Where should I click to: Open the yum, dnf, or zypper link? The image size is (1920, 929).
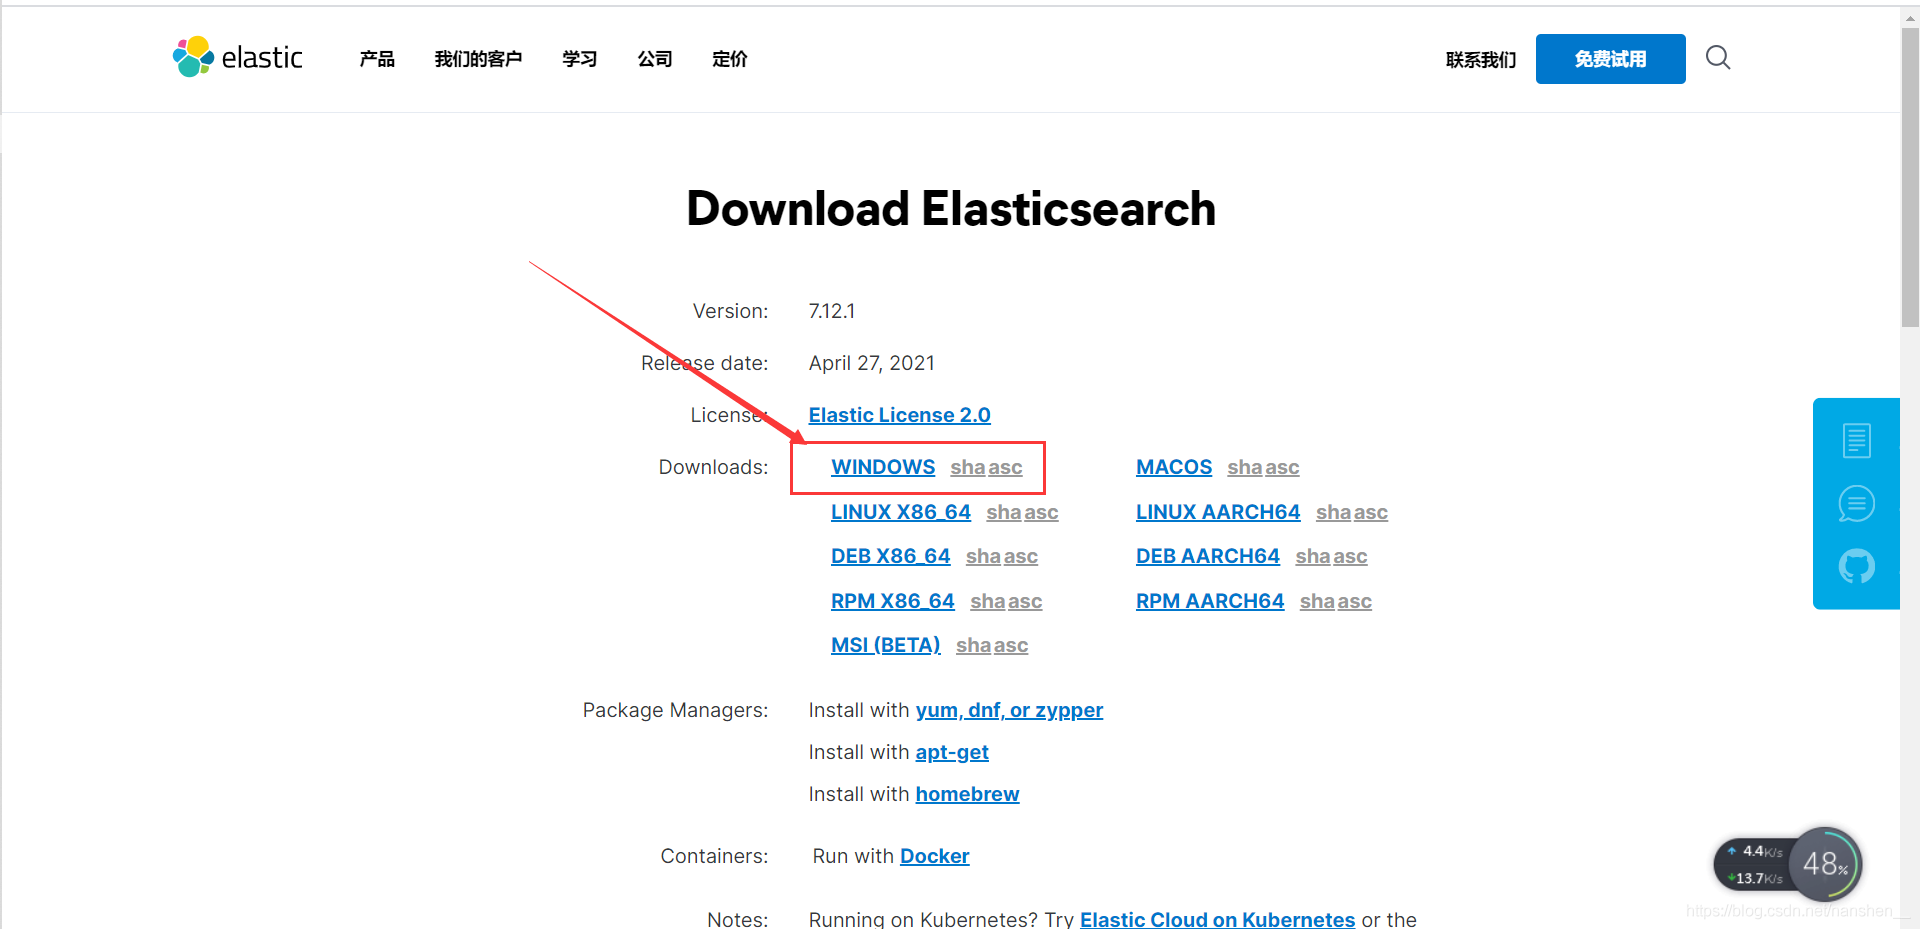click(x=1009, y=710)
